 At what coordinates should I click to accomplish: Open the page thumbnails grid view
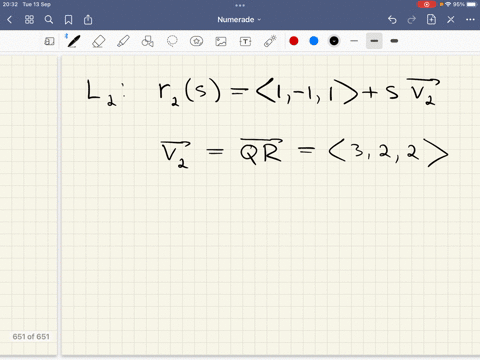coord(29,20)
